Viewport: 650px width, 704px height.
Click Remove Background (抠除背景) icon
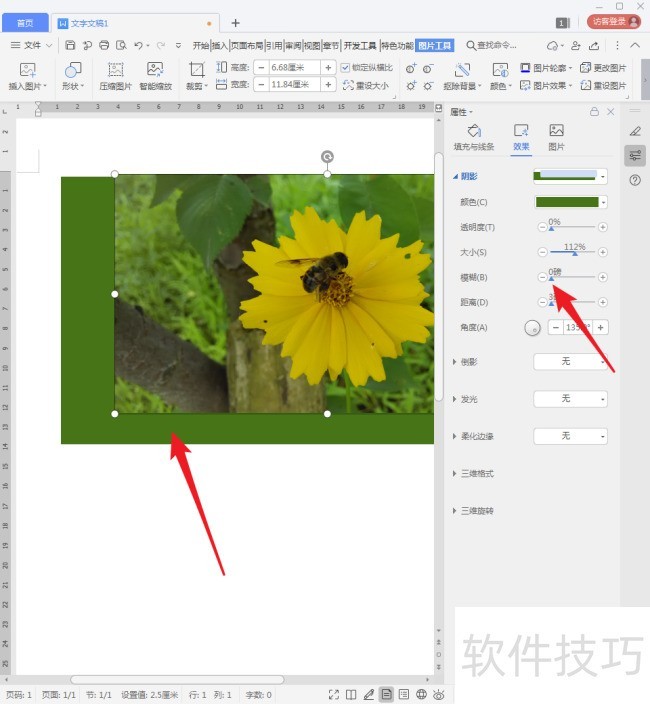point(462,70)
